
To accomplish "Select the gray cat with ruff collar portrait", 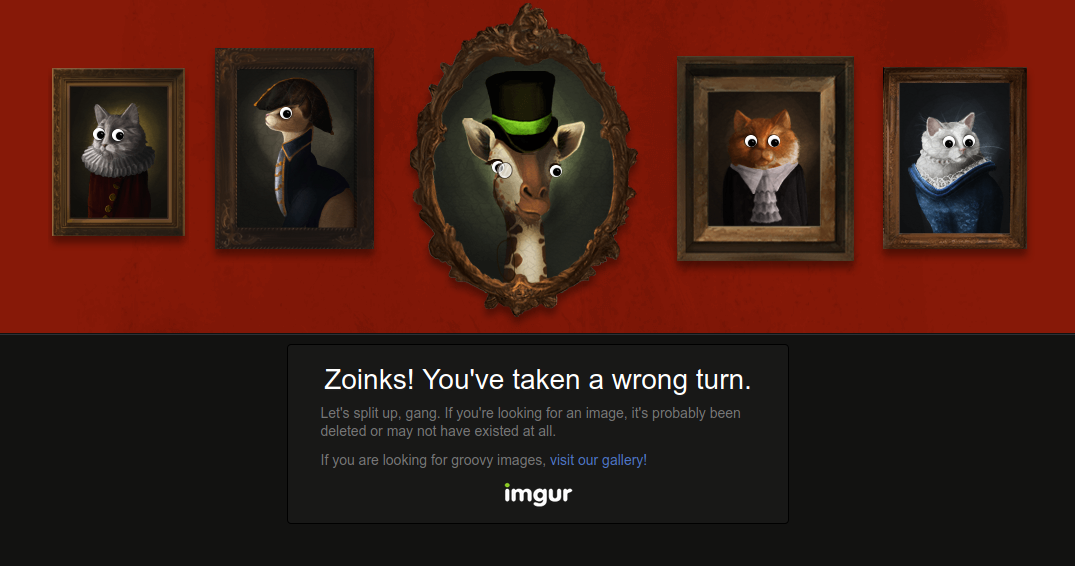I will [x=119, y=152].
